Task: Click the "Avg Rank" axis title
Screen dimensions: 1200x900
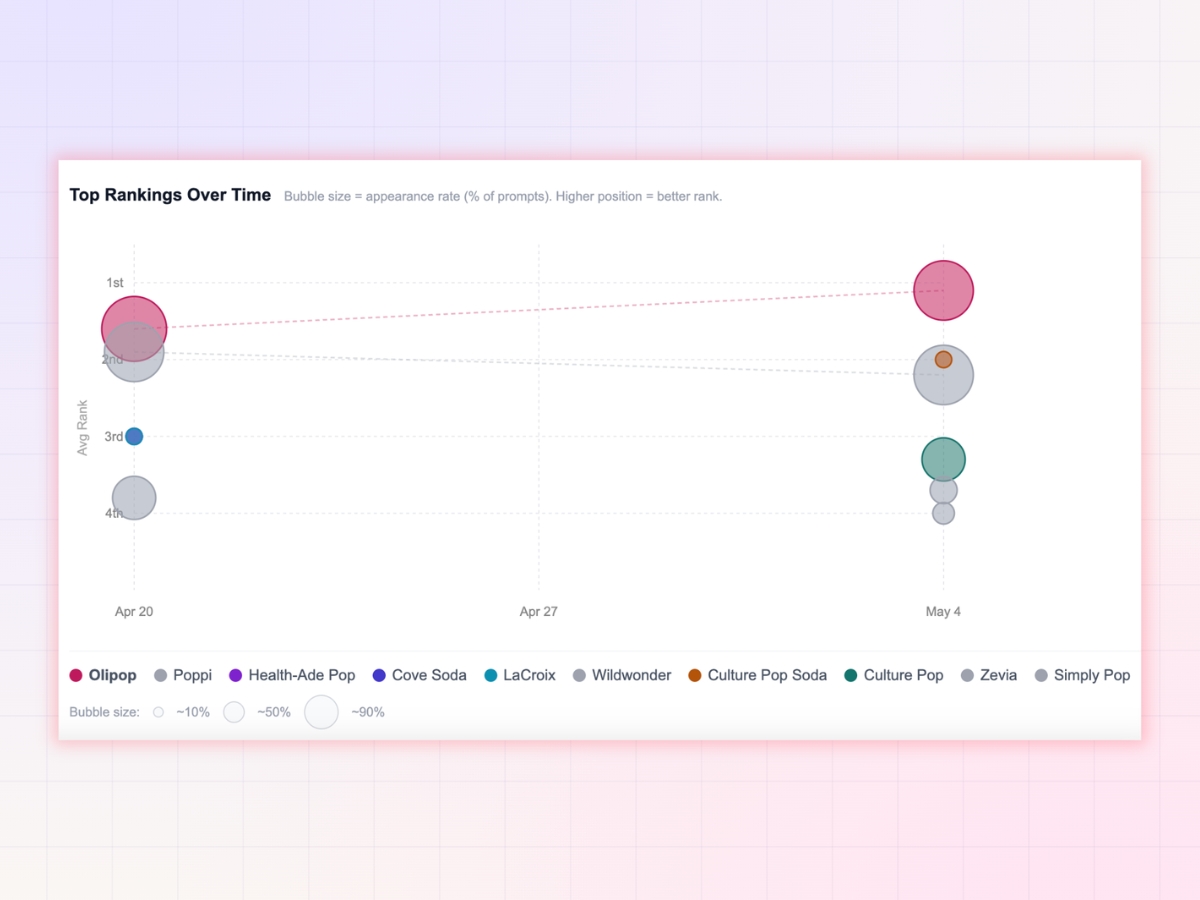Action: [83, 428]
